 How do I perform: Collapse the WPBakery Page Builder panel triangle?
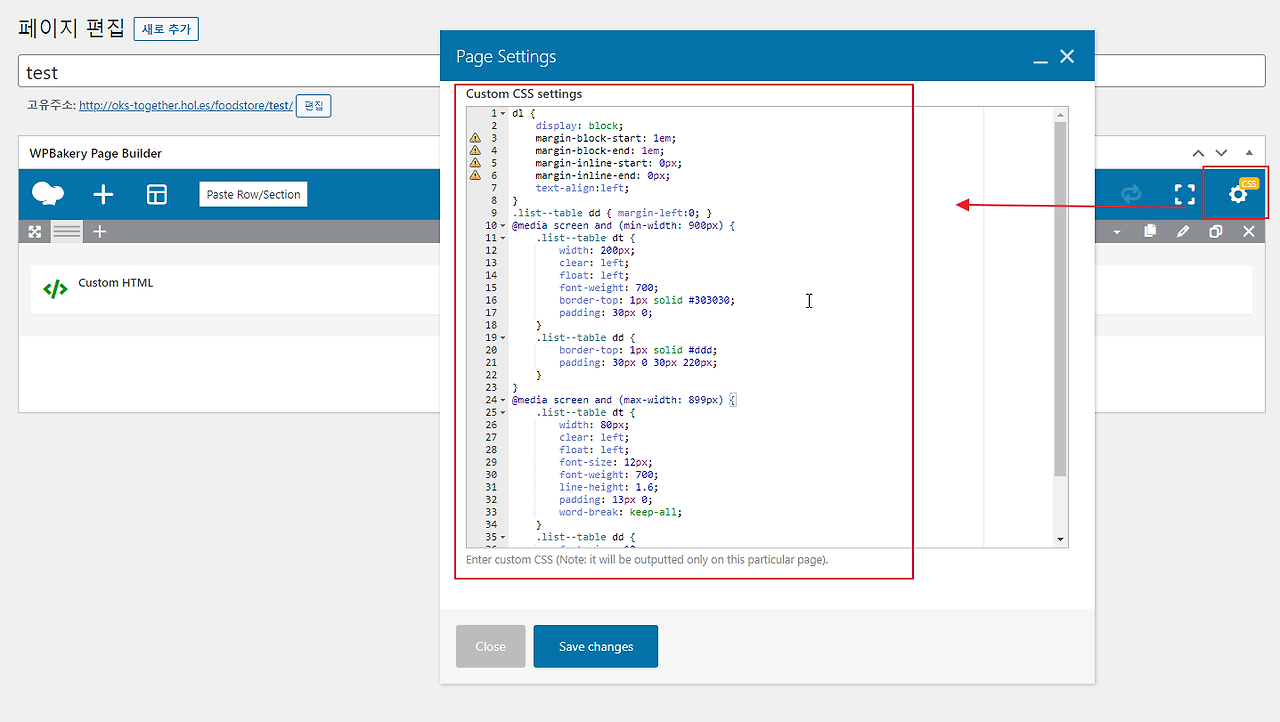coord(1249,153)
